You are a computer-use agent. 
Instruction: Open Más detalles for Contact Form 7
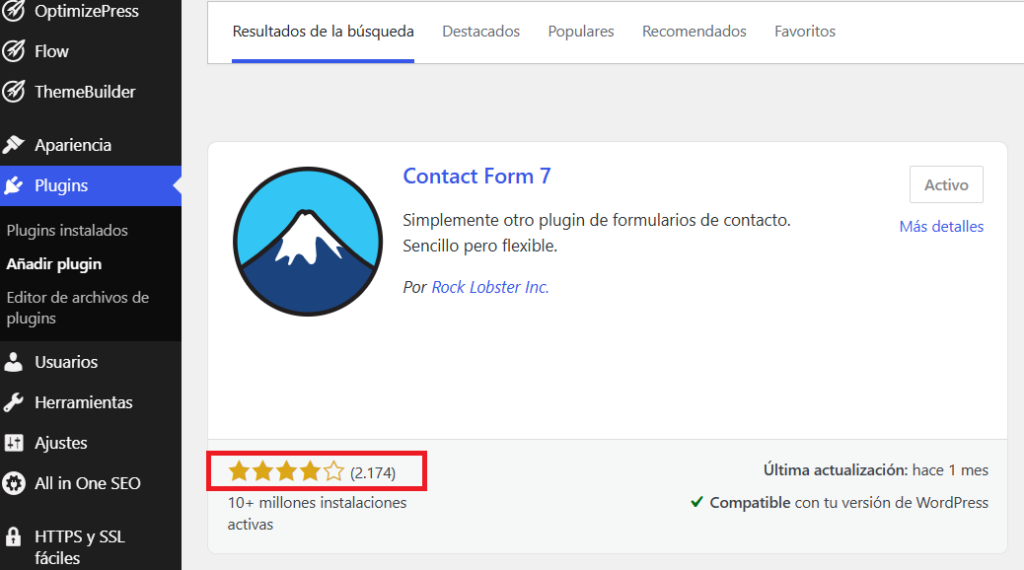(x=941, y=227)
